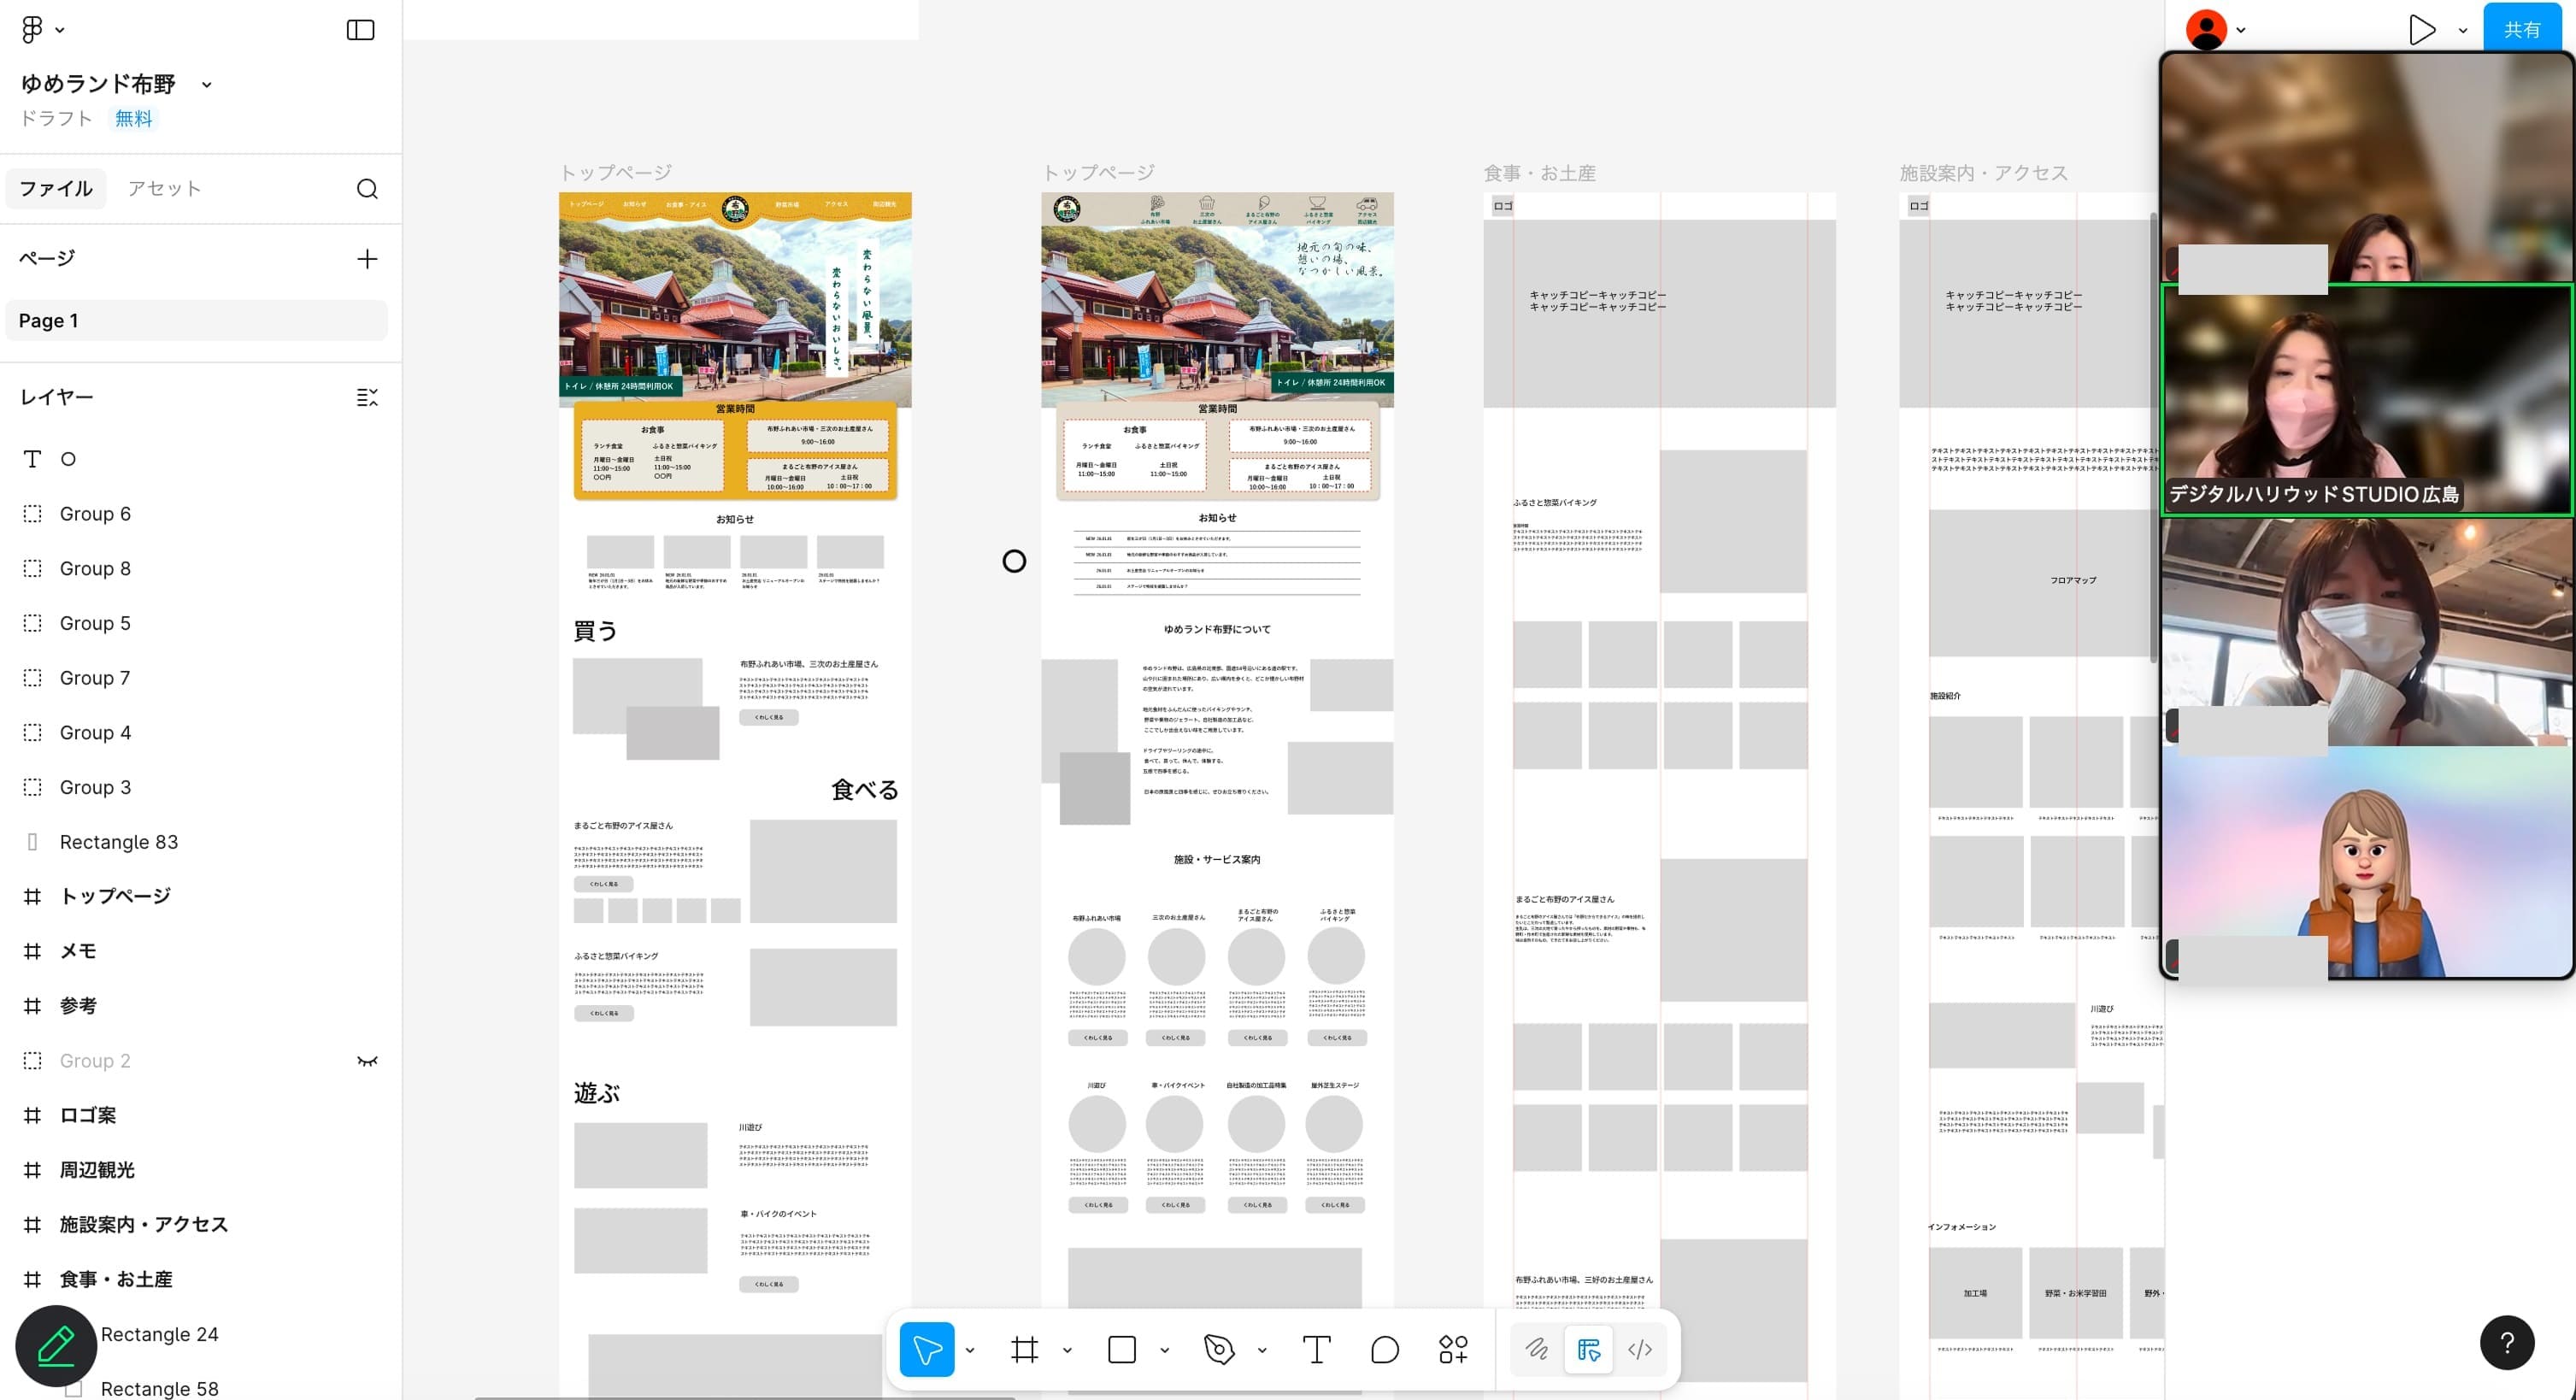Switch to the ファイル tab

[56, 189]
